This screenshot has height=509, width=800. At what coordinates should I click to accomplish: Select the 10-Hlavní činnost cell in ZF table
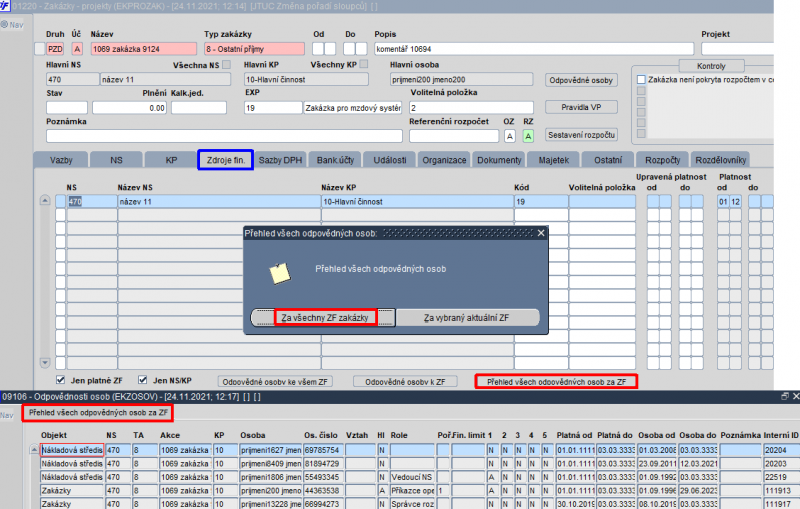[417, 201]
